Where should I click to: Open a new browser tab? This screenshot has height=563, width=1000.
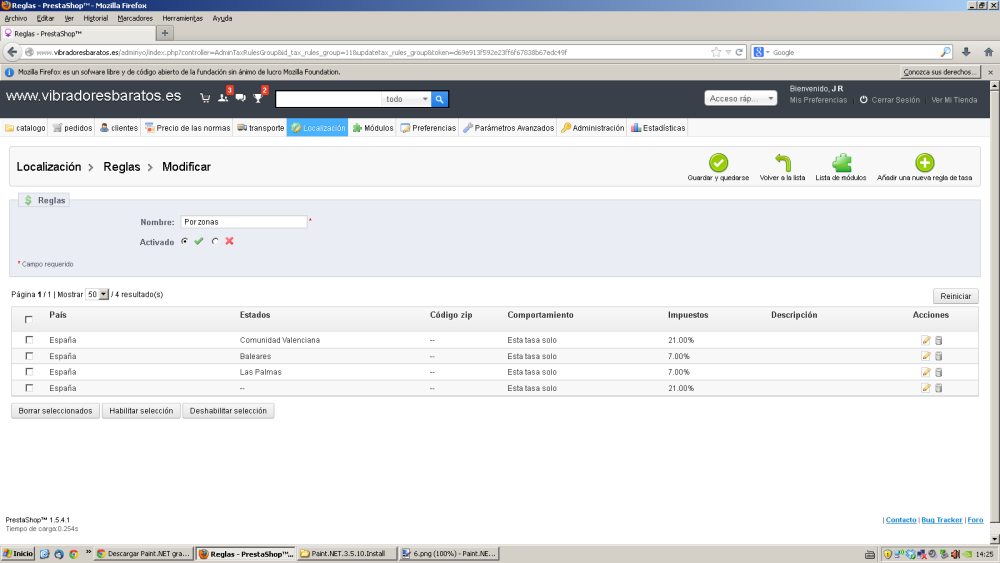[165, 33]
